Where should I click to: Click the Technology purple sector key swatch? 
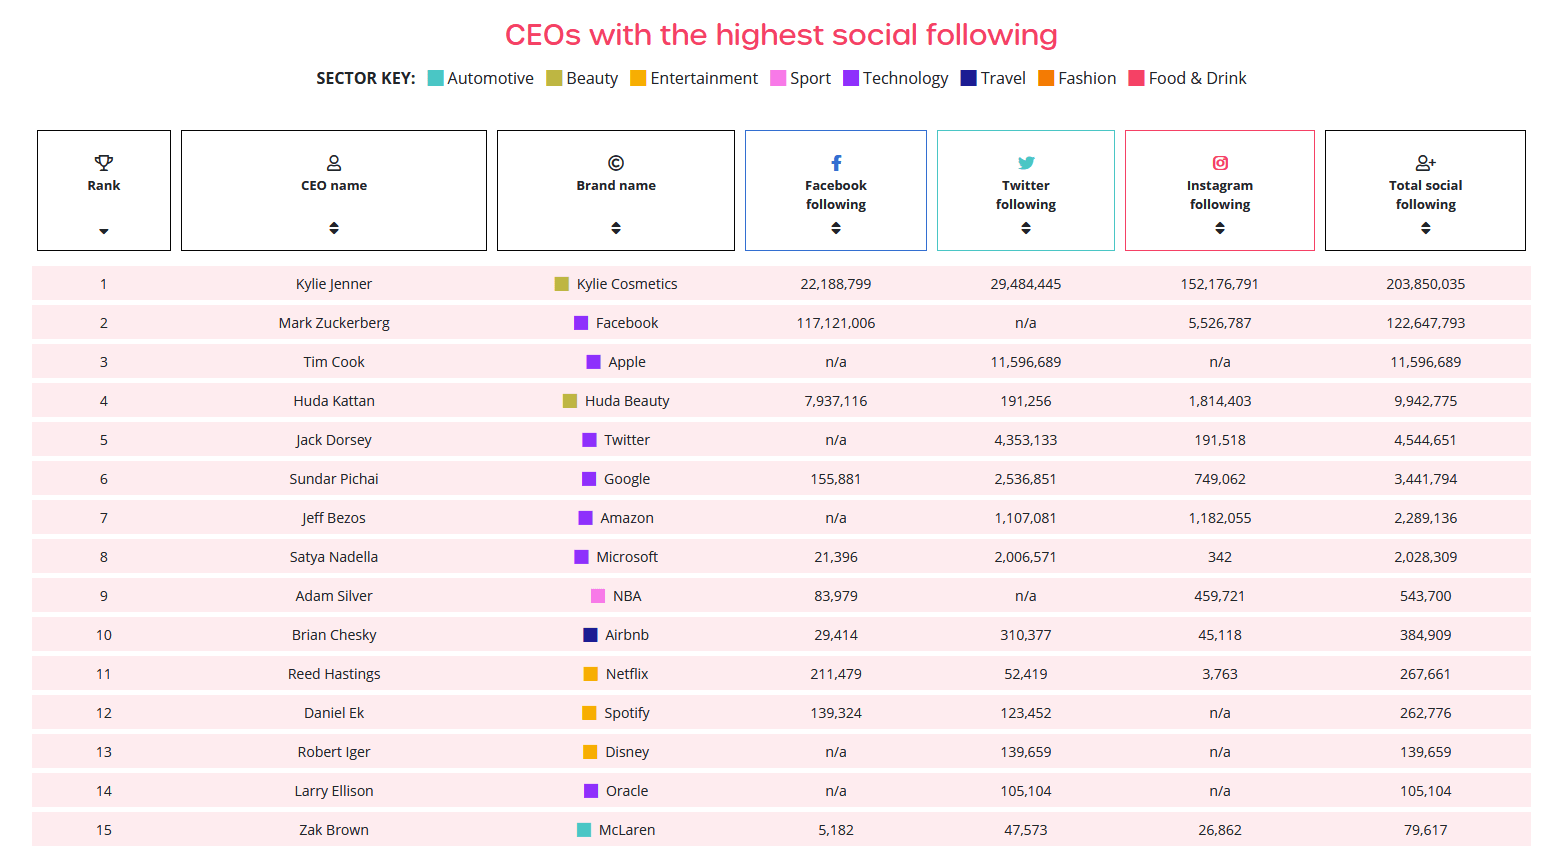pyautogui.click(x=851, y=78)
